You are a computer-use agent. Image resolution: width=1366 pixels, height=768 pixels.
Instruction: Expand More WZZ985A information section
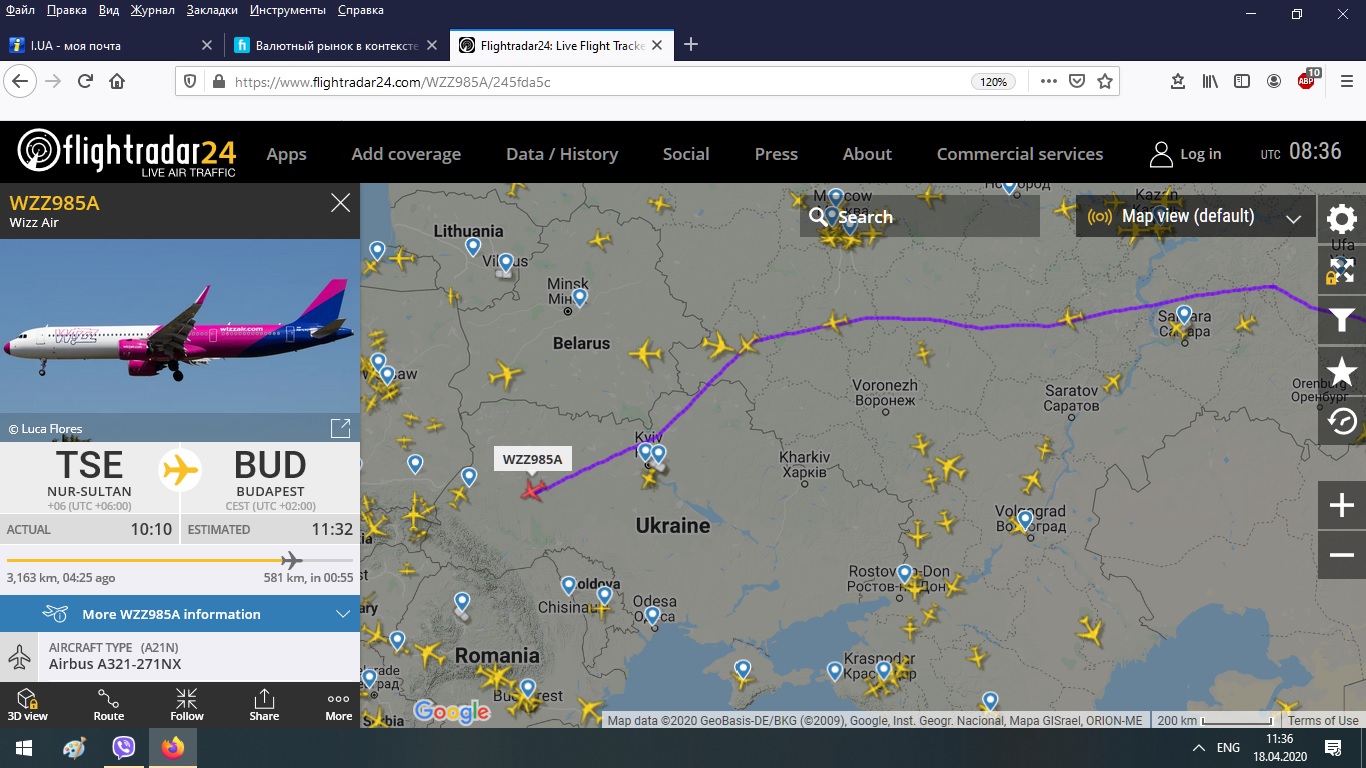pos(180,614)
